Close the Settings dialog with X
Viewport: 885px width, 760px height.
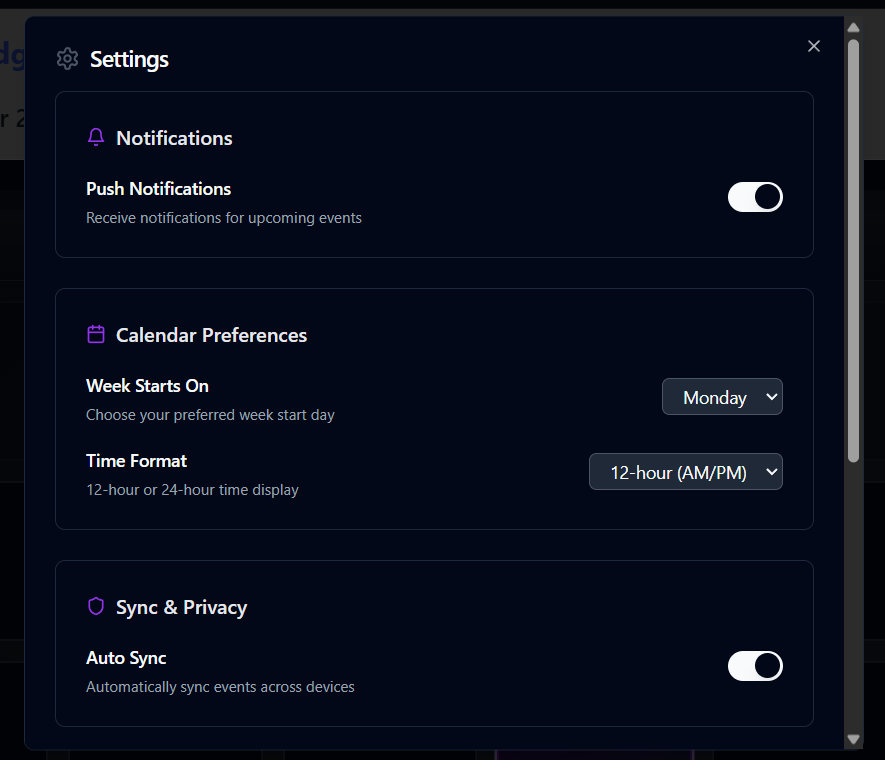coord(813,46)
